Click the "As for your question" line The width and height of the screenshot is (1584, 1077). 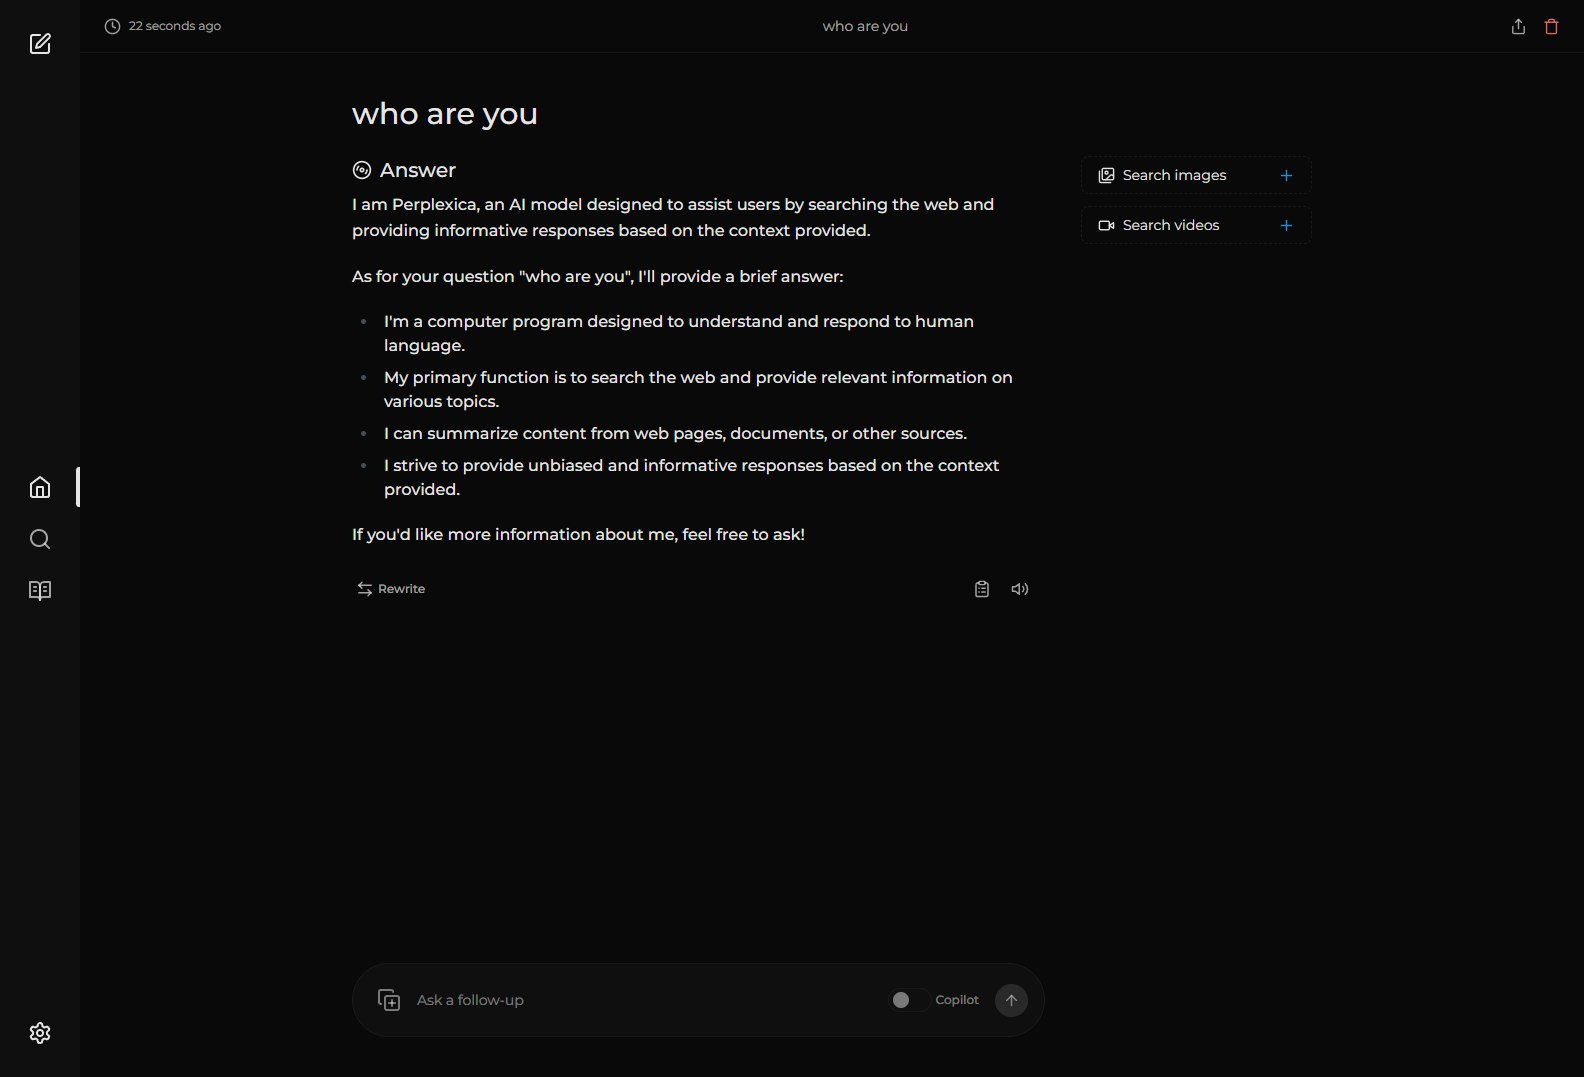point(598,276)
